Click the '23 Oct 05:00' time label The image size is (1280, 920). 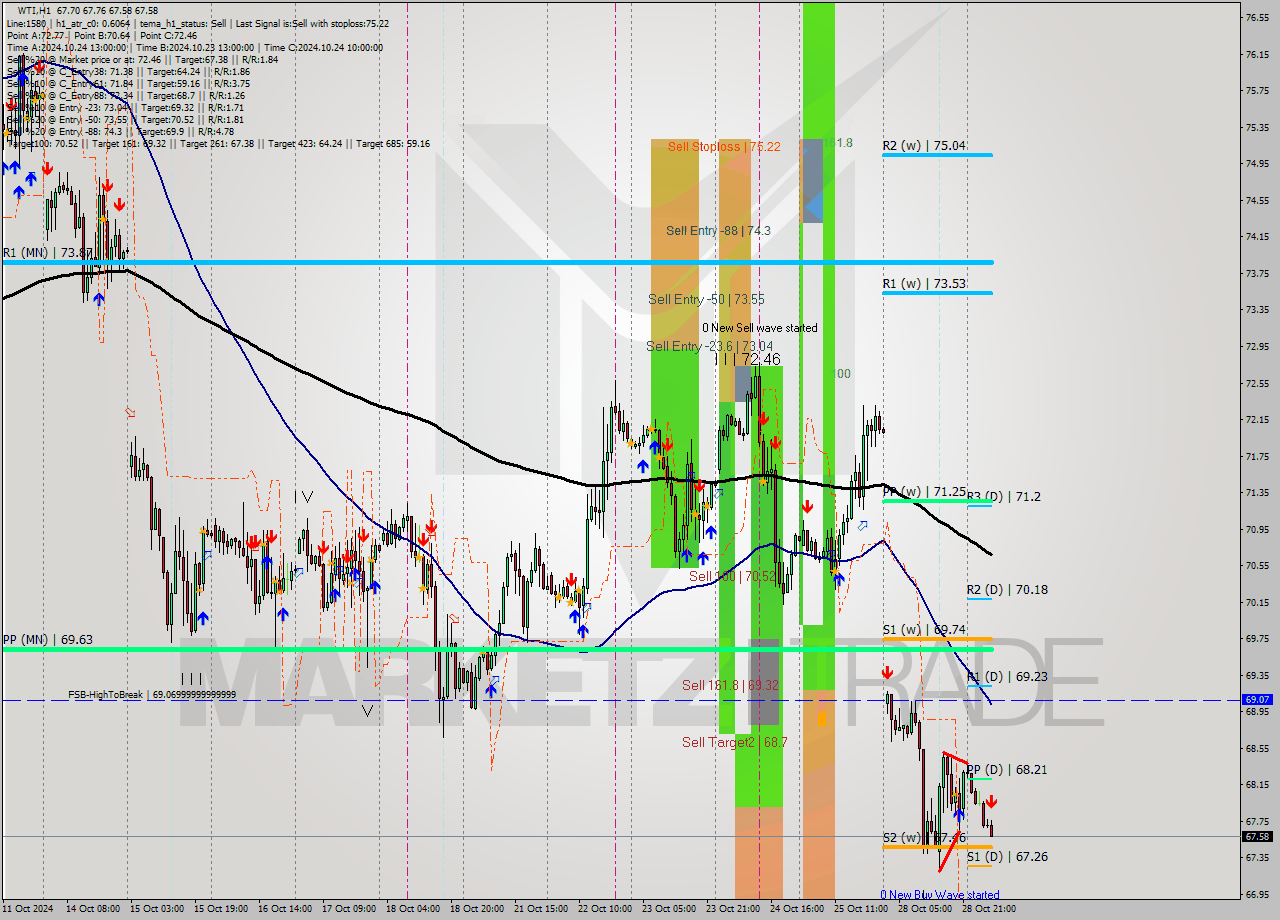[x=670, y=910]
